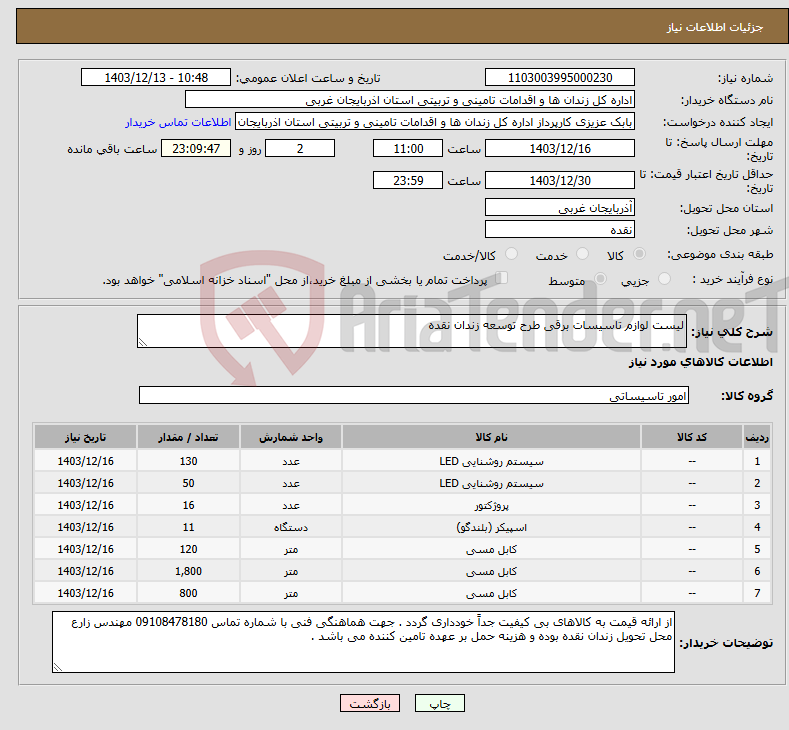Click the price validity time 23:59 field

pyautogui.click(x=408, y=180)
